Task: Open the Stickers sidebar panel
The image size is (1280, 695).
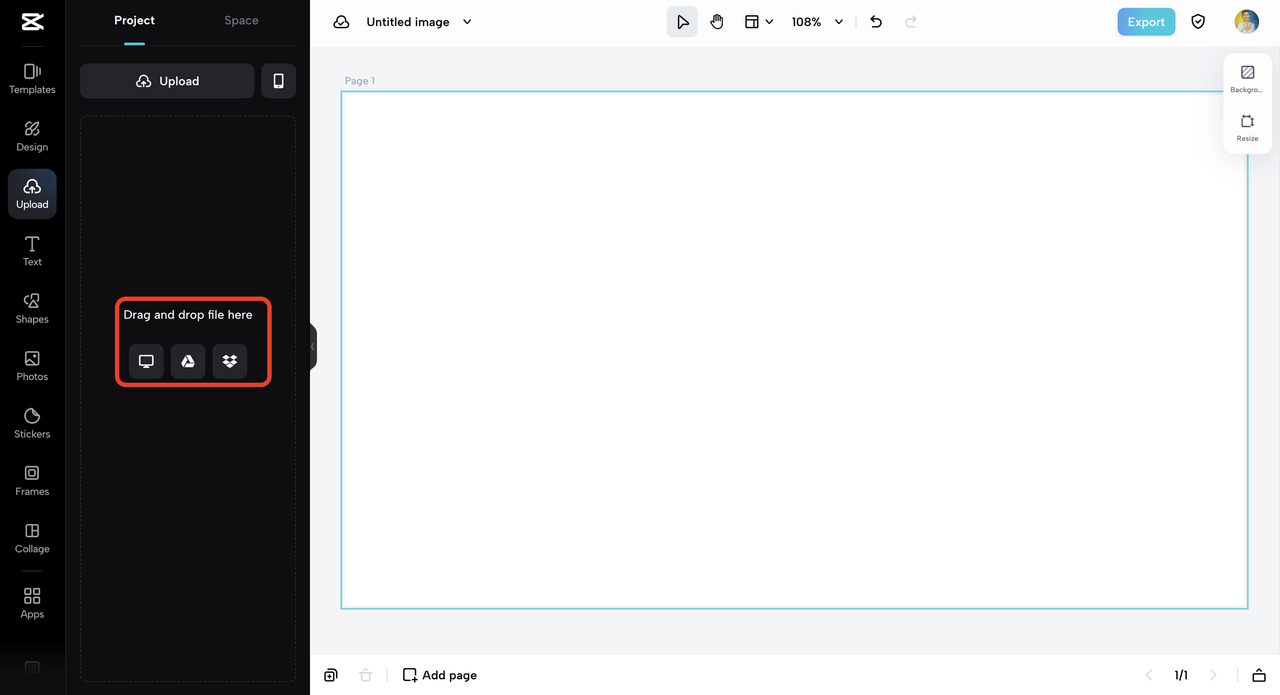Action: 32,424
